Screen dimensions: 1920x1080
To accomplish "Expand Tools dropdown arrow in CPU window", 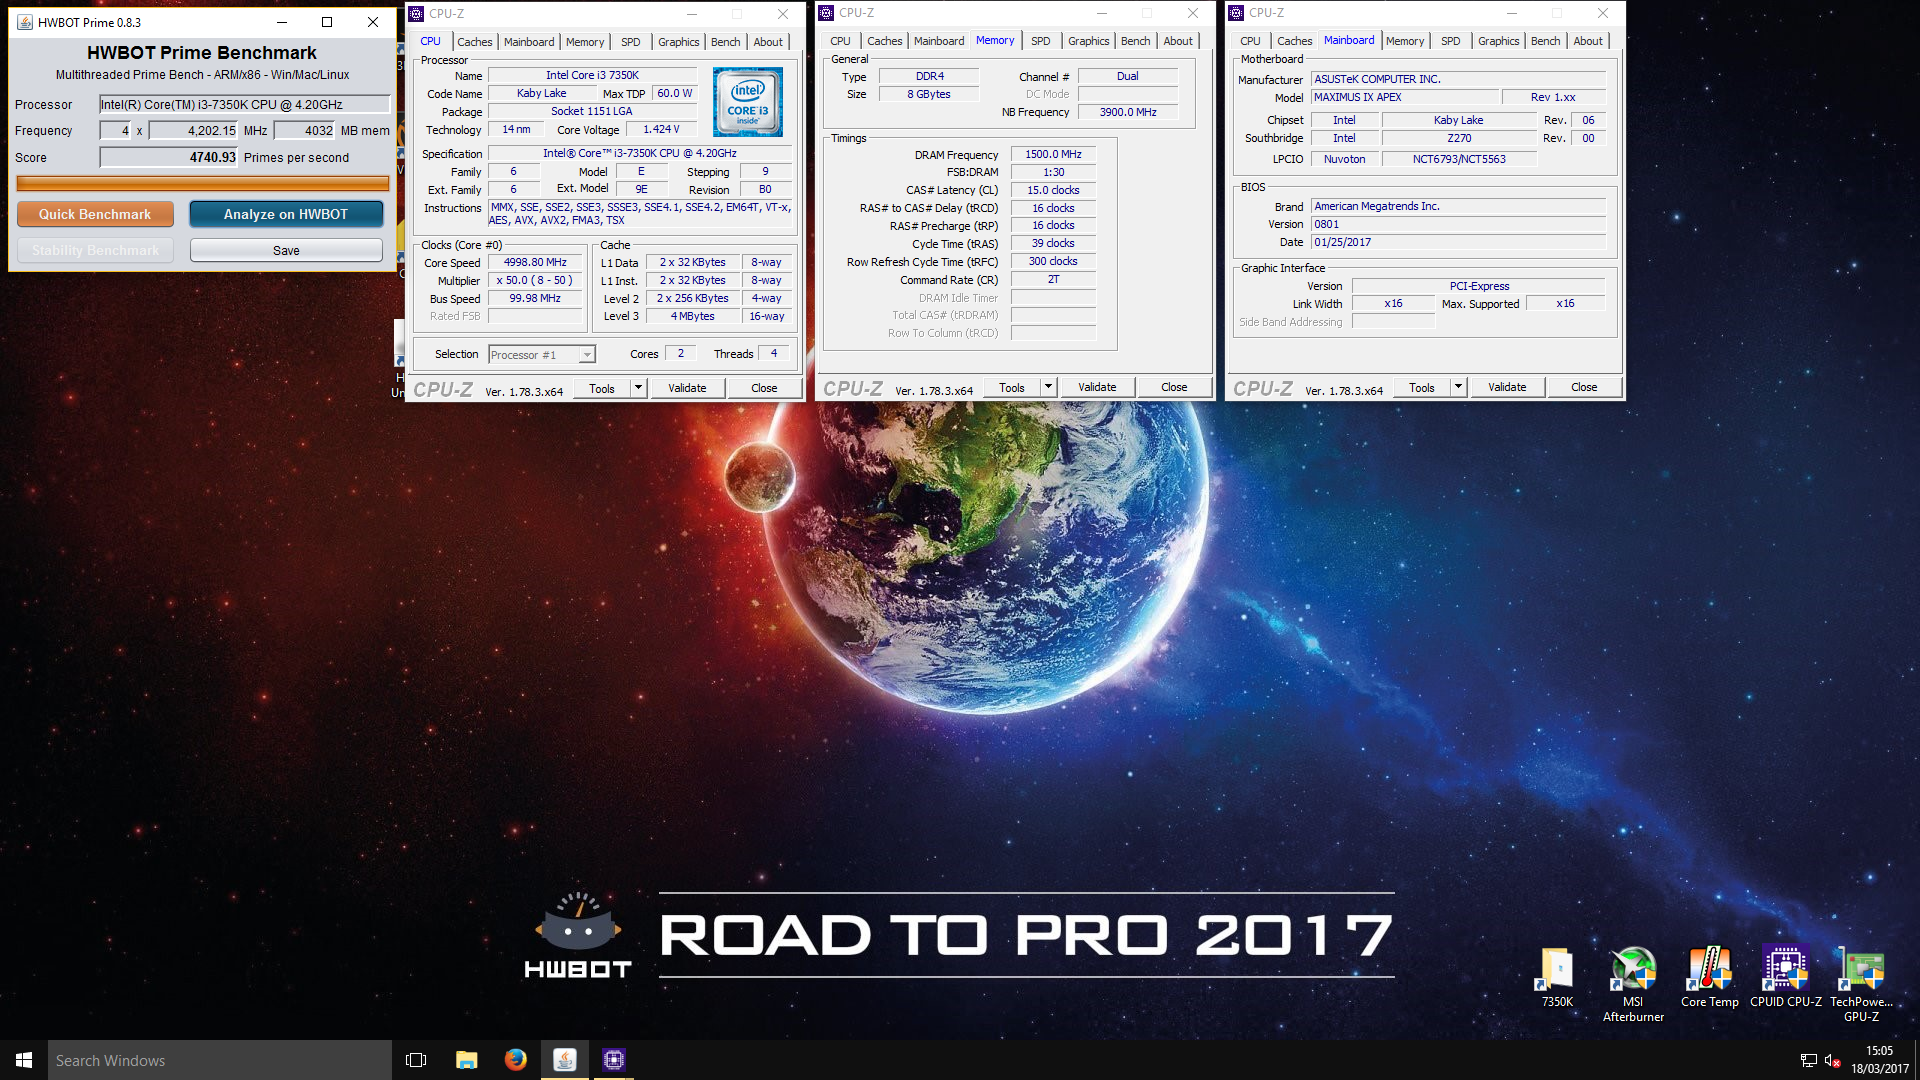I will (638, 388).
